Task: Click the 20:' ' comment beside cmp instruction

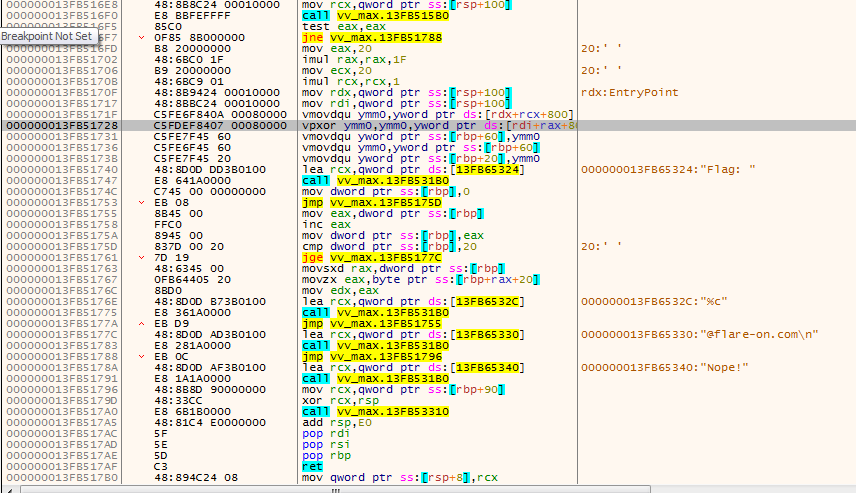Action: pyautogui.click(x=602, y=247)
